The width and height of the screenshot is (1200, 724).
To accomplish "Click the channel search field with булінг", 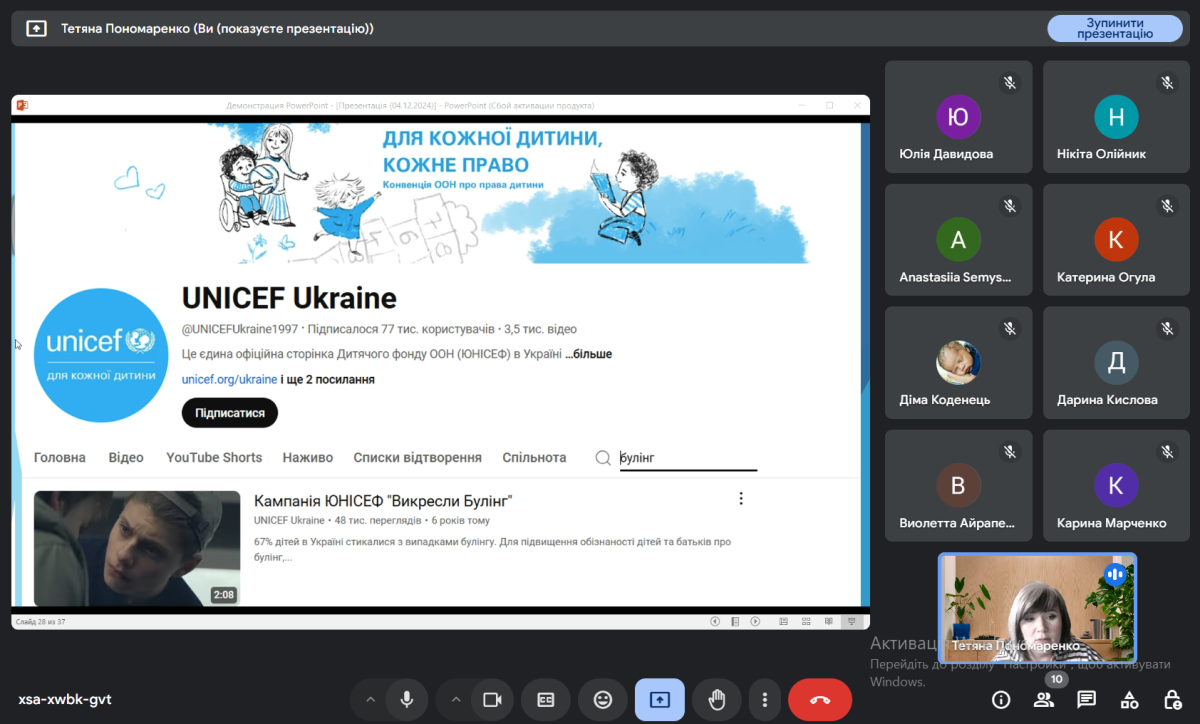I will tap(688, 458).
